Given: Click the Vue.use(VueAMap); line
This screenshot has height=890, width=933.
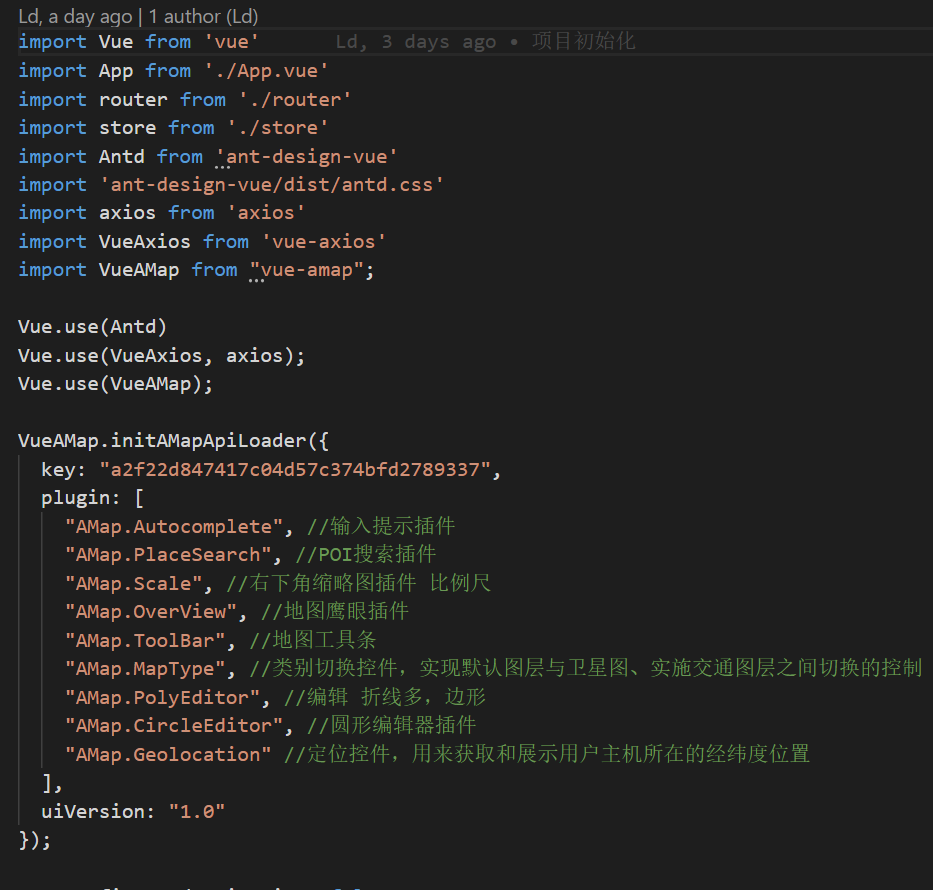Looking at the screenshot, I should point(115,384).
